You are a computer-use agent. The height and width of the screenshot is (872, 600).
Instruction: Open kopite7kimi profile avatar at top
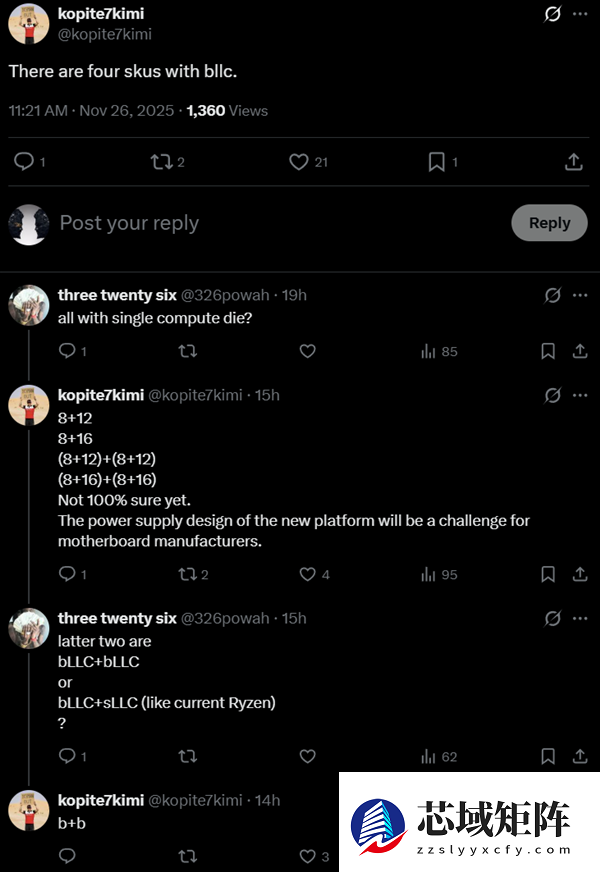click(29, 22)
